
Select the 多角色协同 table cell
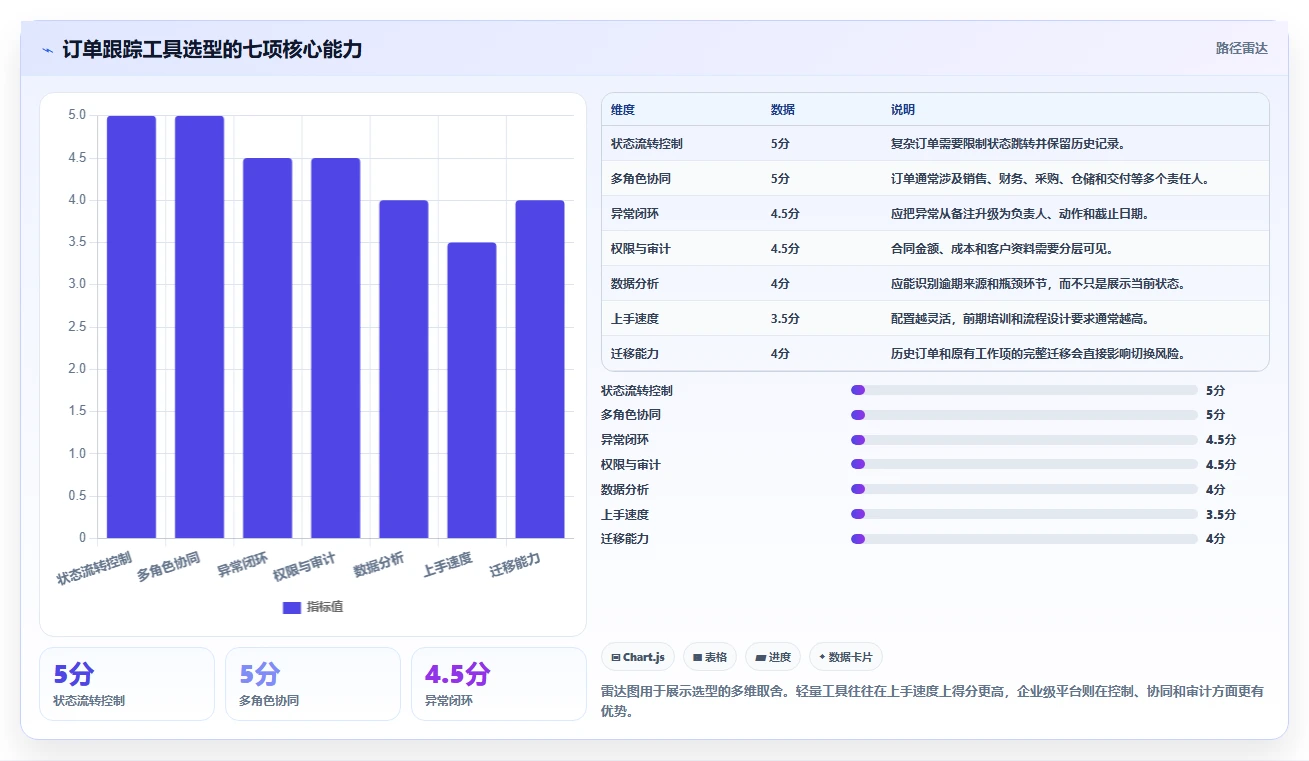pos(641,179)
